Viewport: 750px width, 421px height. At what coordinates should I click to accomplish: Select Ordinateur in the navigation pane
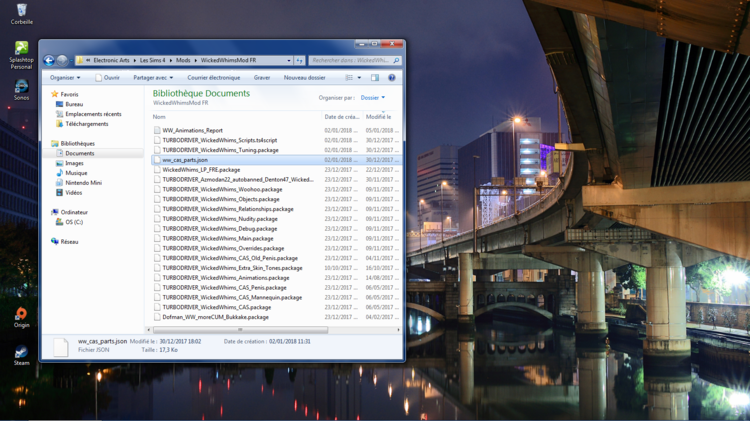(x=74, y=212)
